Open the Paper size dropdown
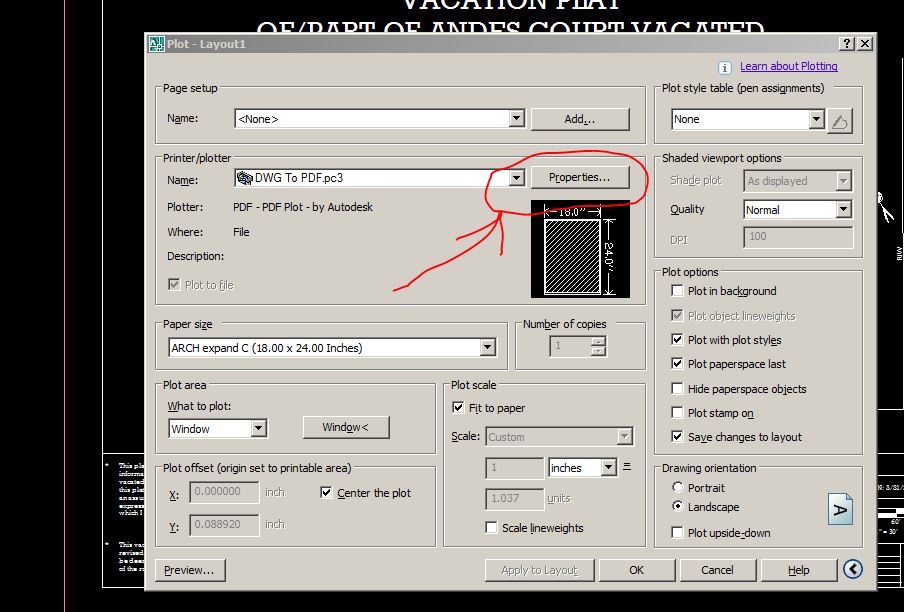This screenshot has width=904, height=612. [488, 347]
